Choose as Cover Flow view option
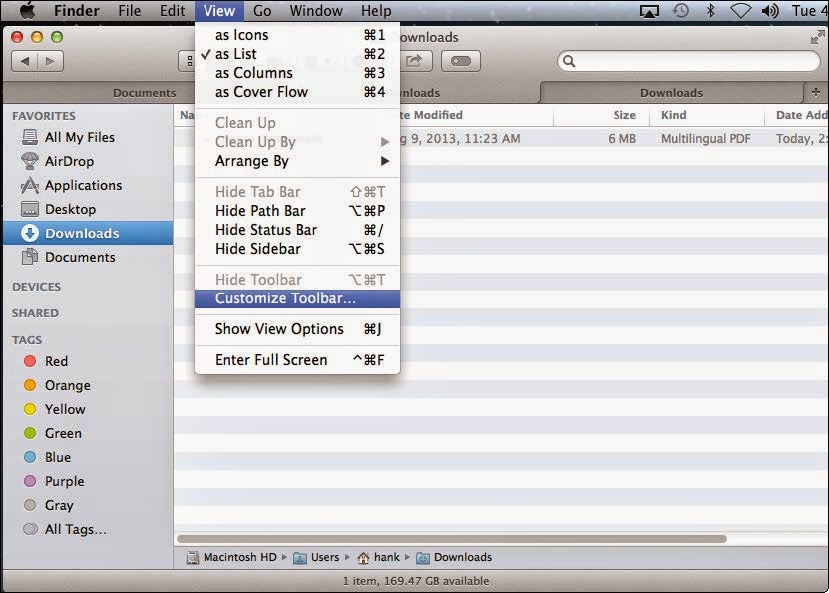 [x=297, y=92]
